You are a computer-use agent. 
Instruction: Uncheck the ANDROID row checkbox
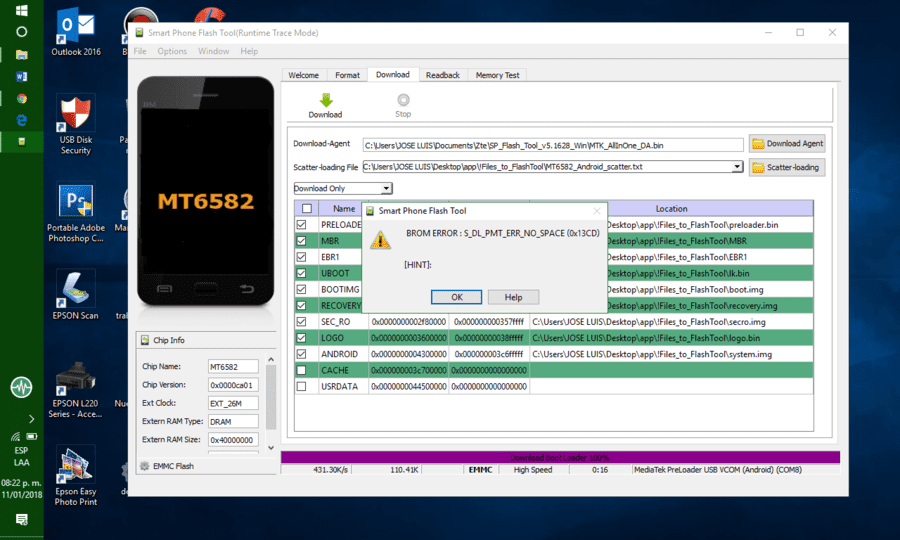coord(302,354)
